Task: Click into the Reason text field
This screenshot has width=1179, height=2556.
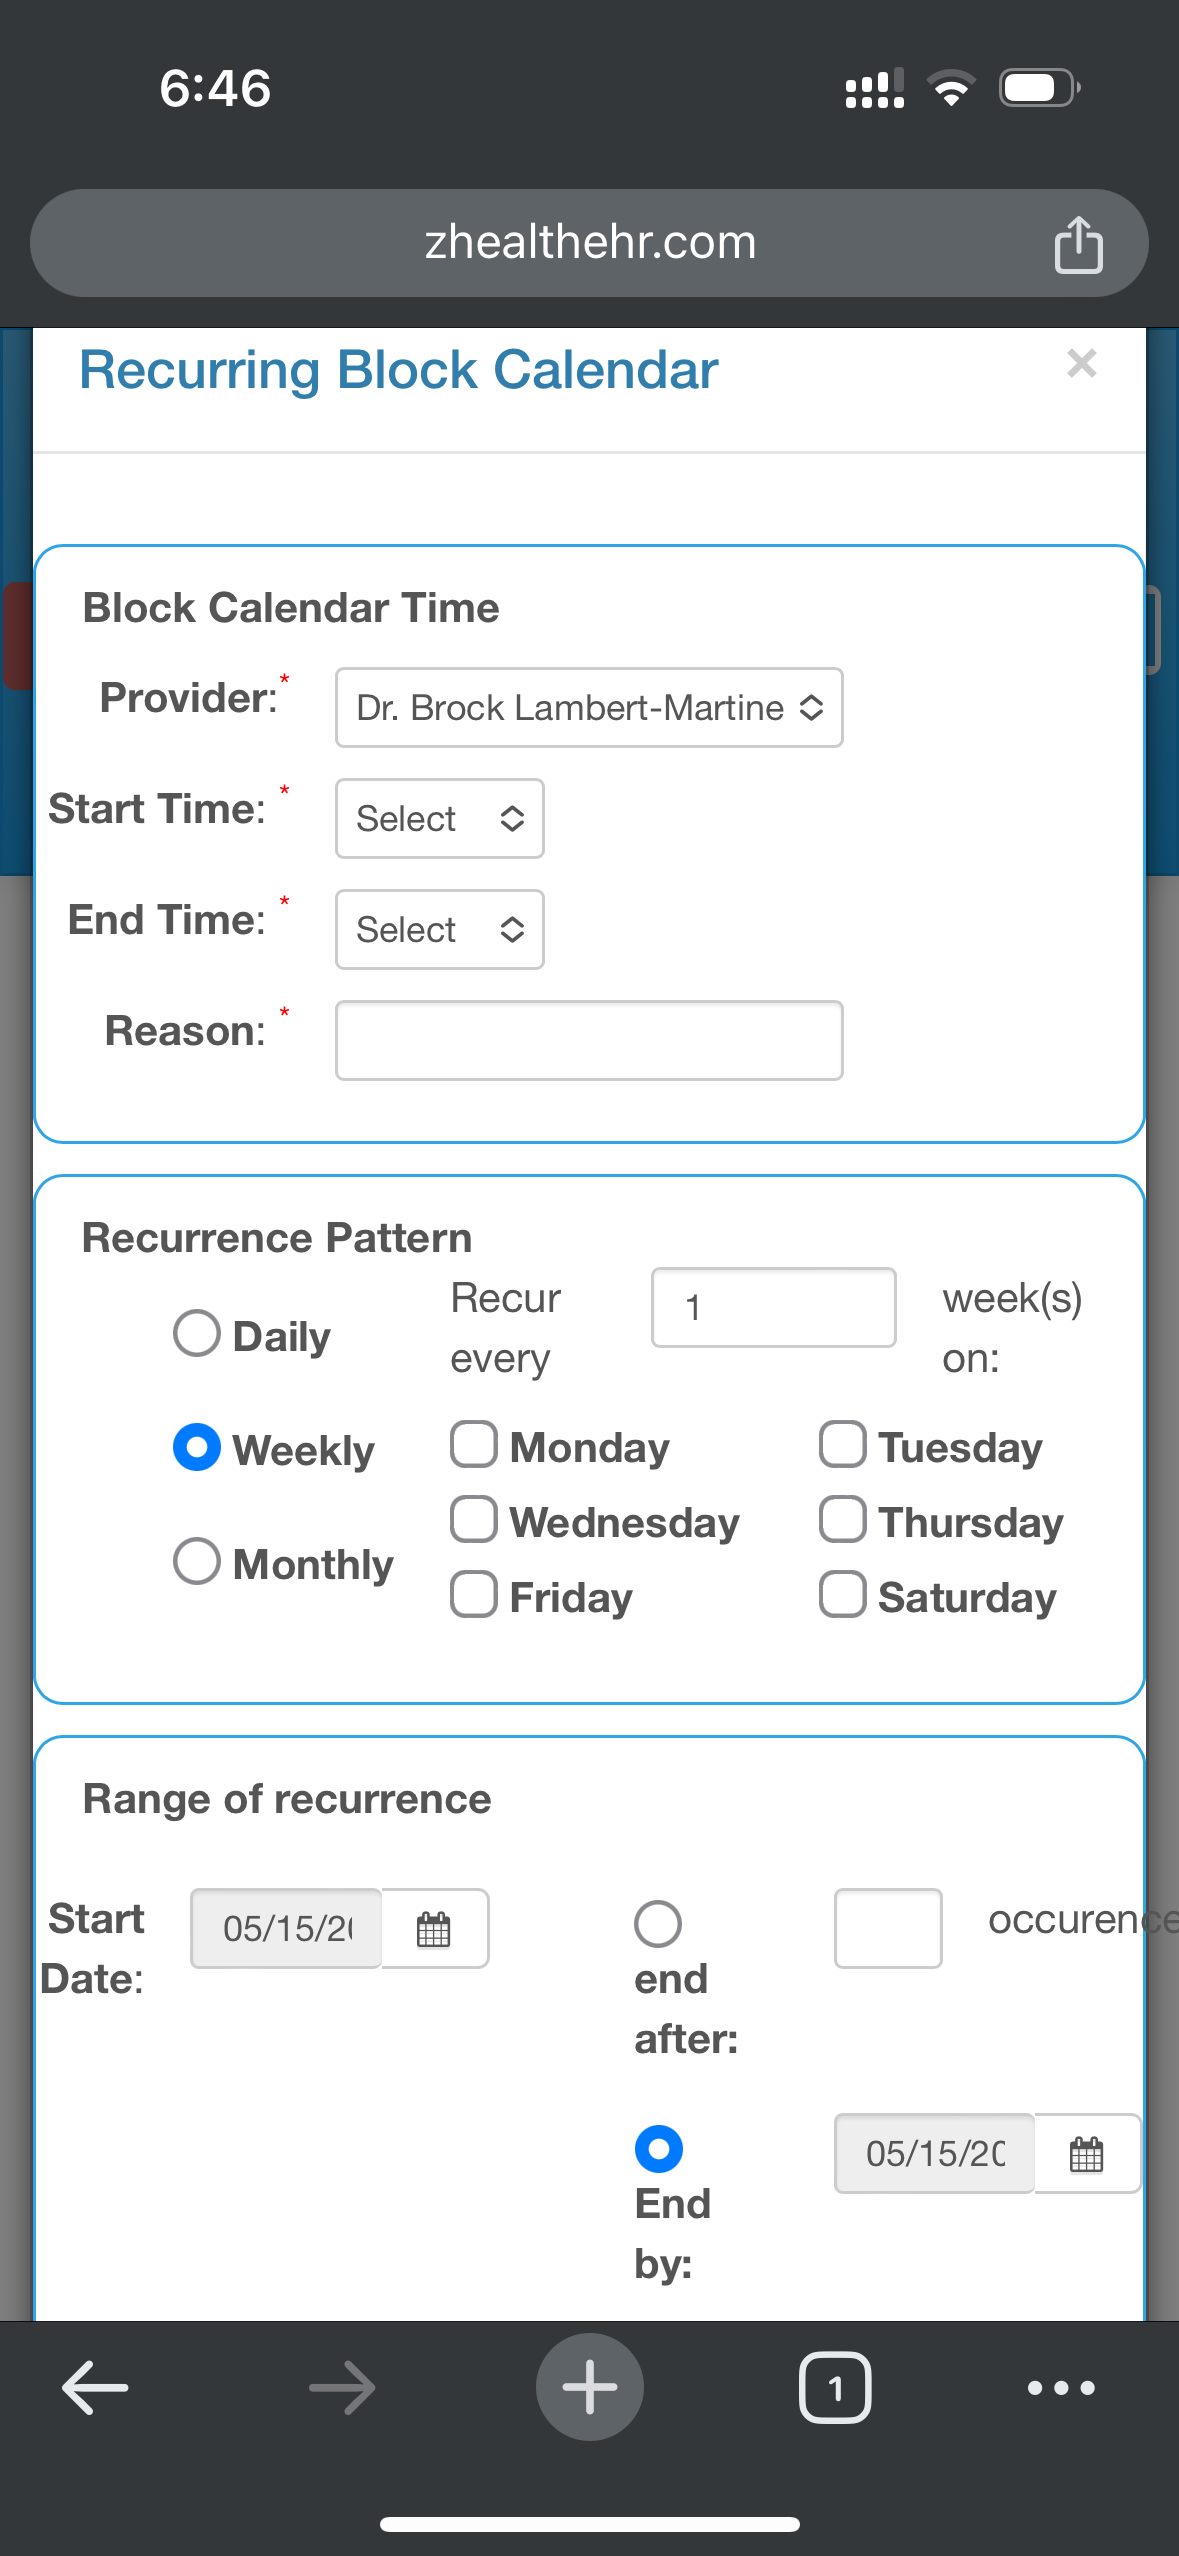Action: click(589, 1040)
